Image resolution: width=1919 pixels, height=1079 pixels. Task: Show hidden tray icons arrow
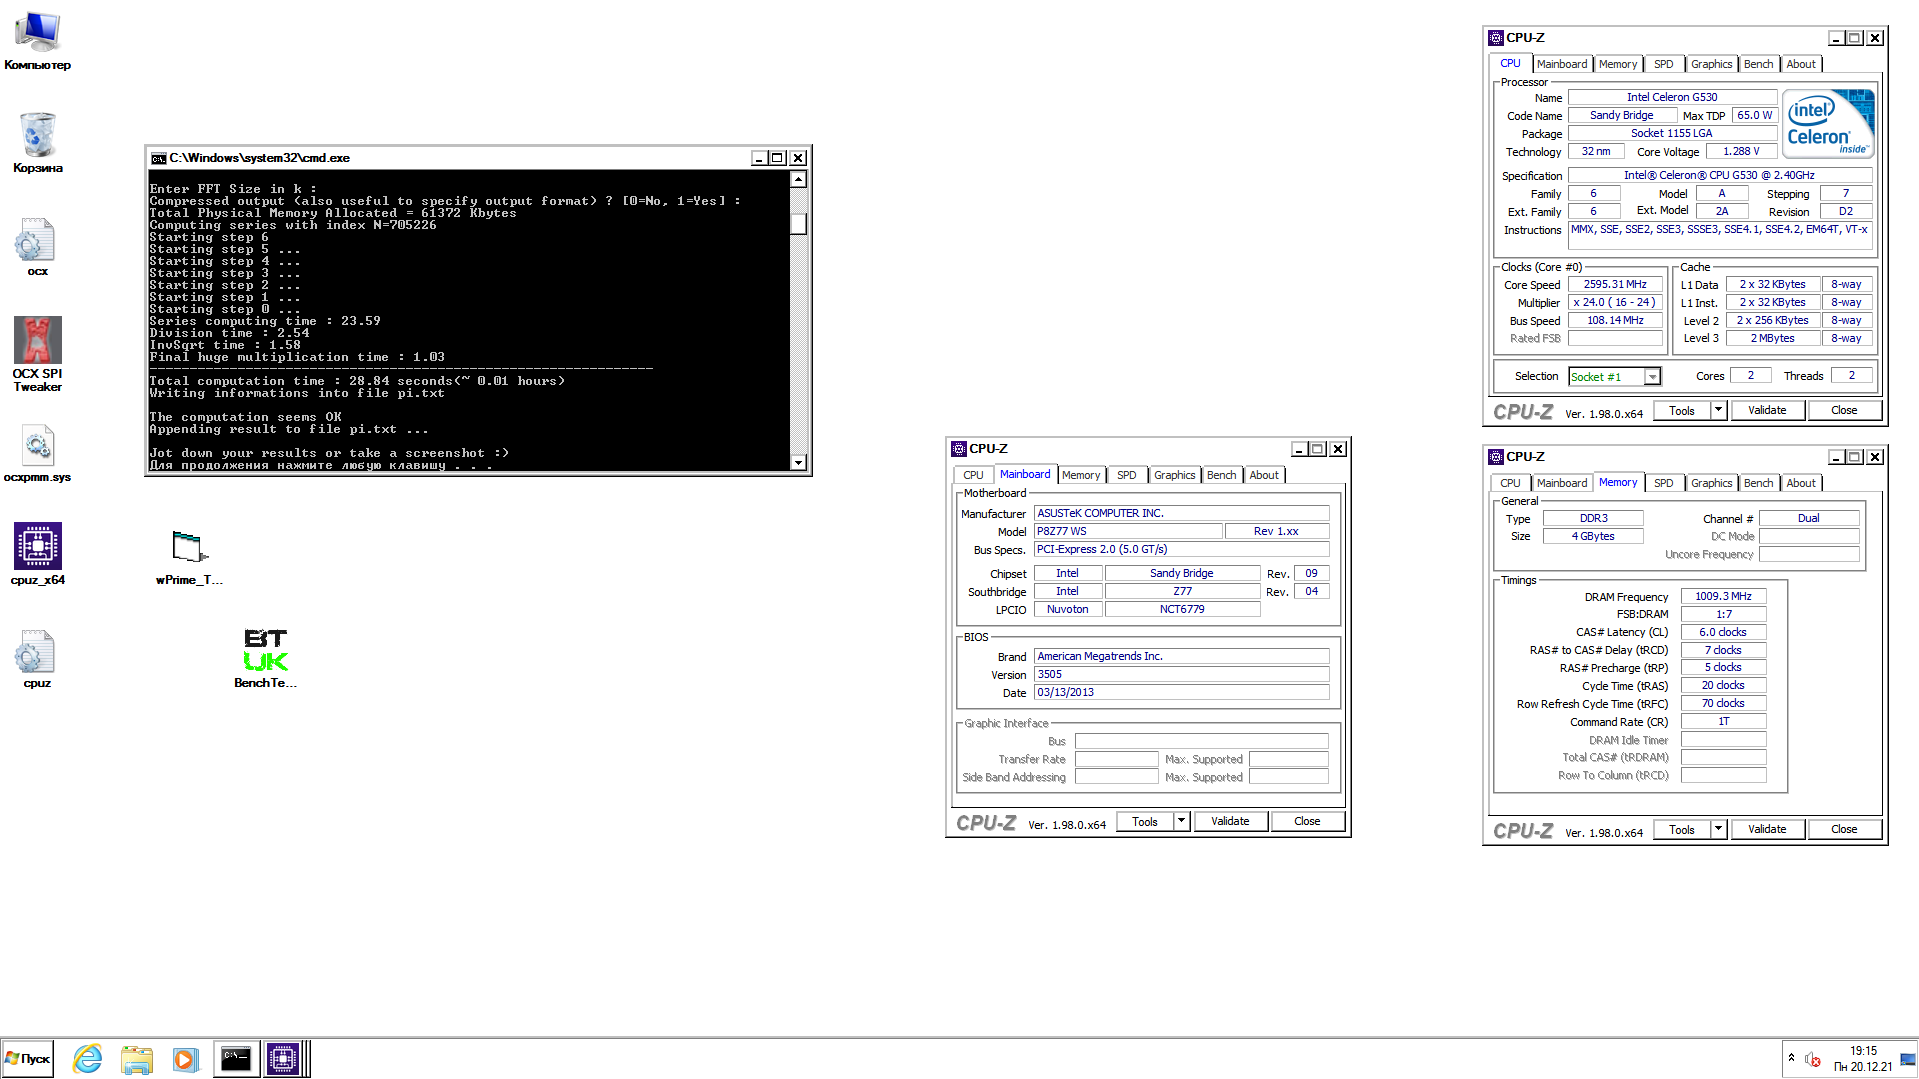click(x=1791, y=1058)
